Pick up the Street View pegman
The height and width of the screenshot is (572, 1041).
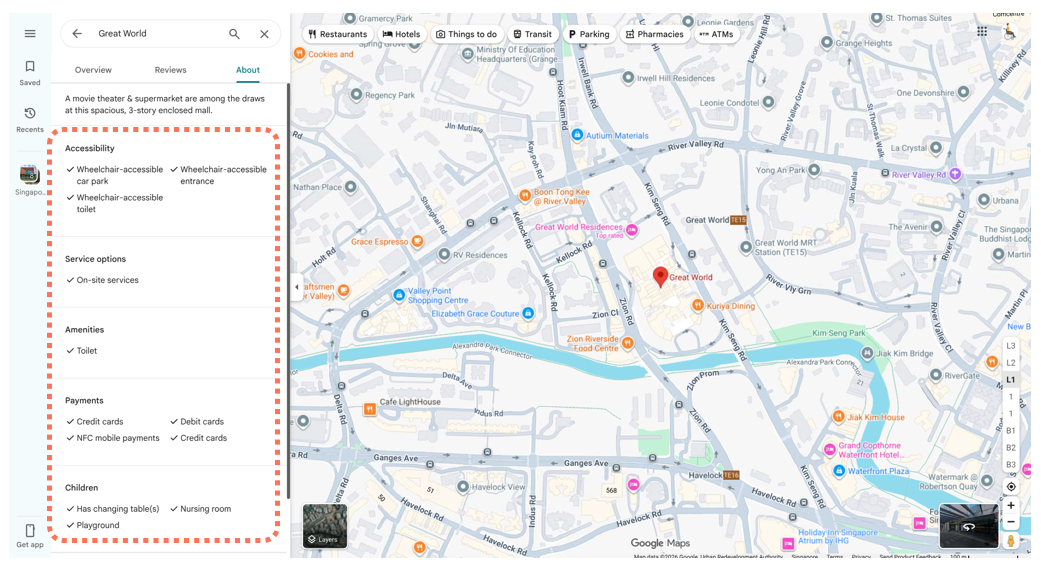coord(1010,541)
